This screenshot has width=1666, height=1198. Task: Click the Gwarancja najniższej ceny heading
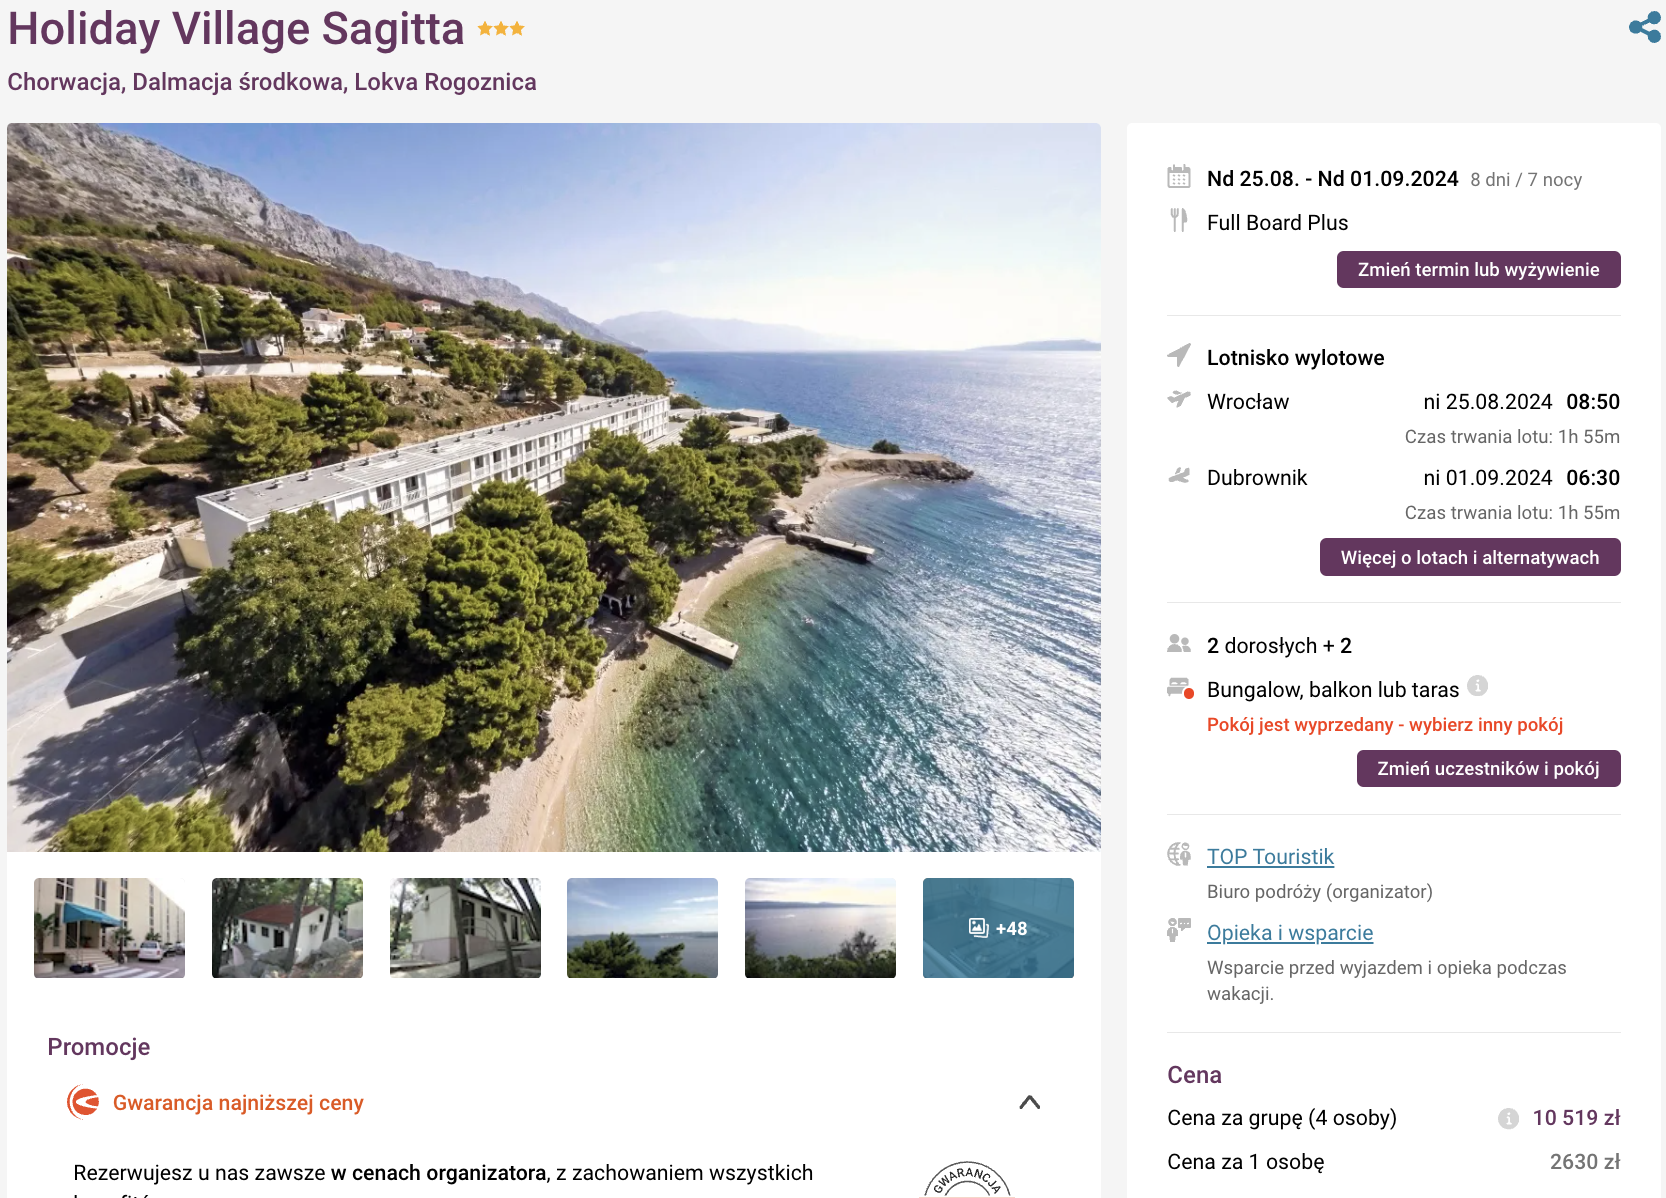pyautogui.click(x=238, y=1103)
